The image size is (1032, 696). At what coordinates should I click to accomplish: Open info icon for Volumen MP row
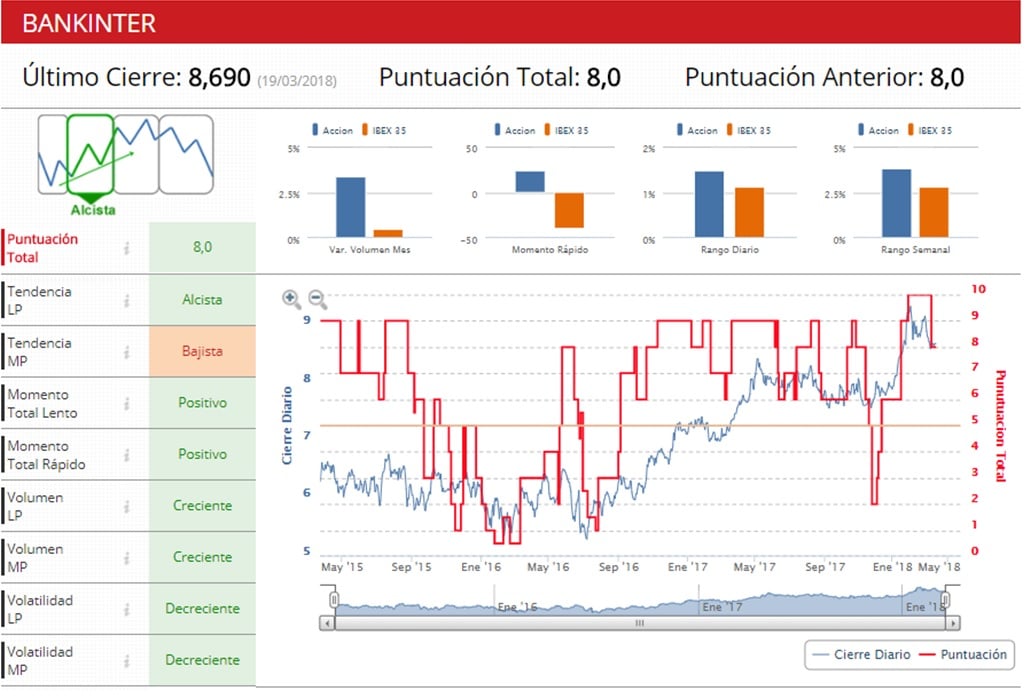[x=126, y=558]
